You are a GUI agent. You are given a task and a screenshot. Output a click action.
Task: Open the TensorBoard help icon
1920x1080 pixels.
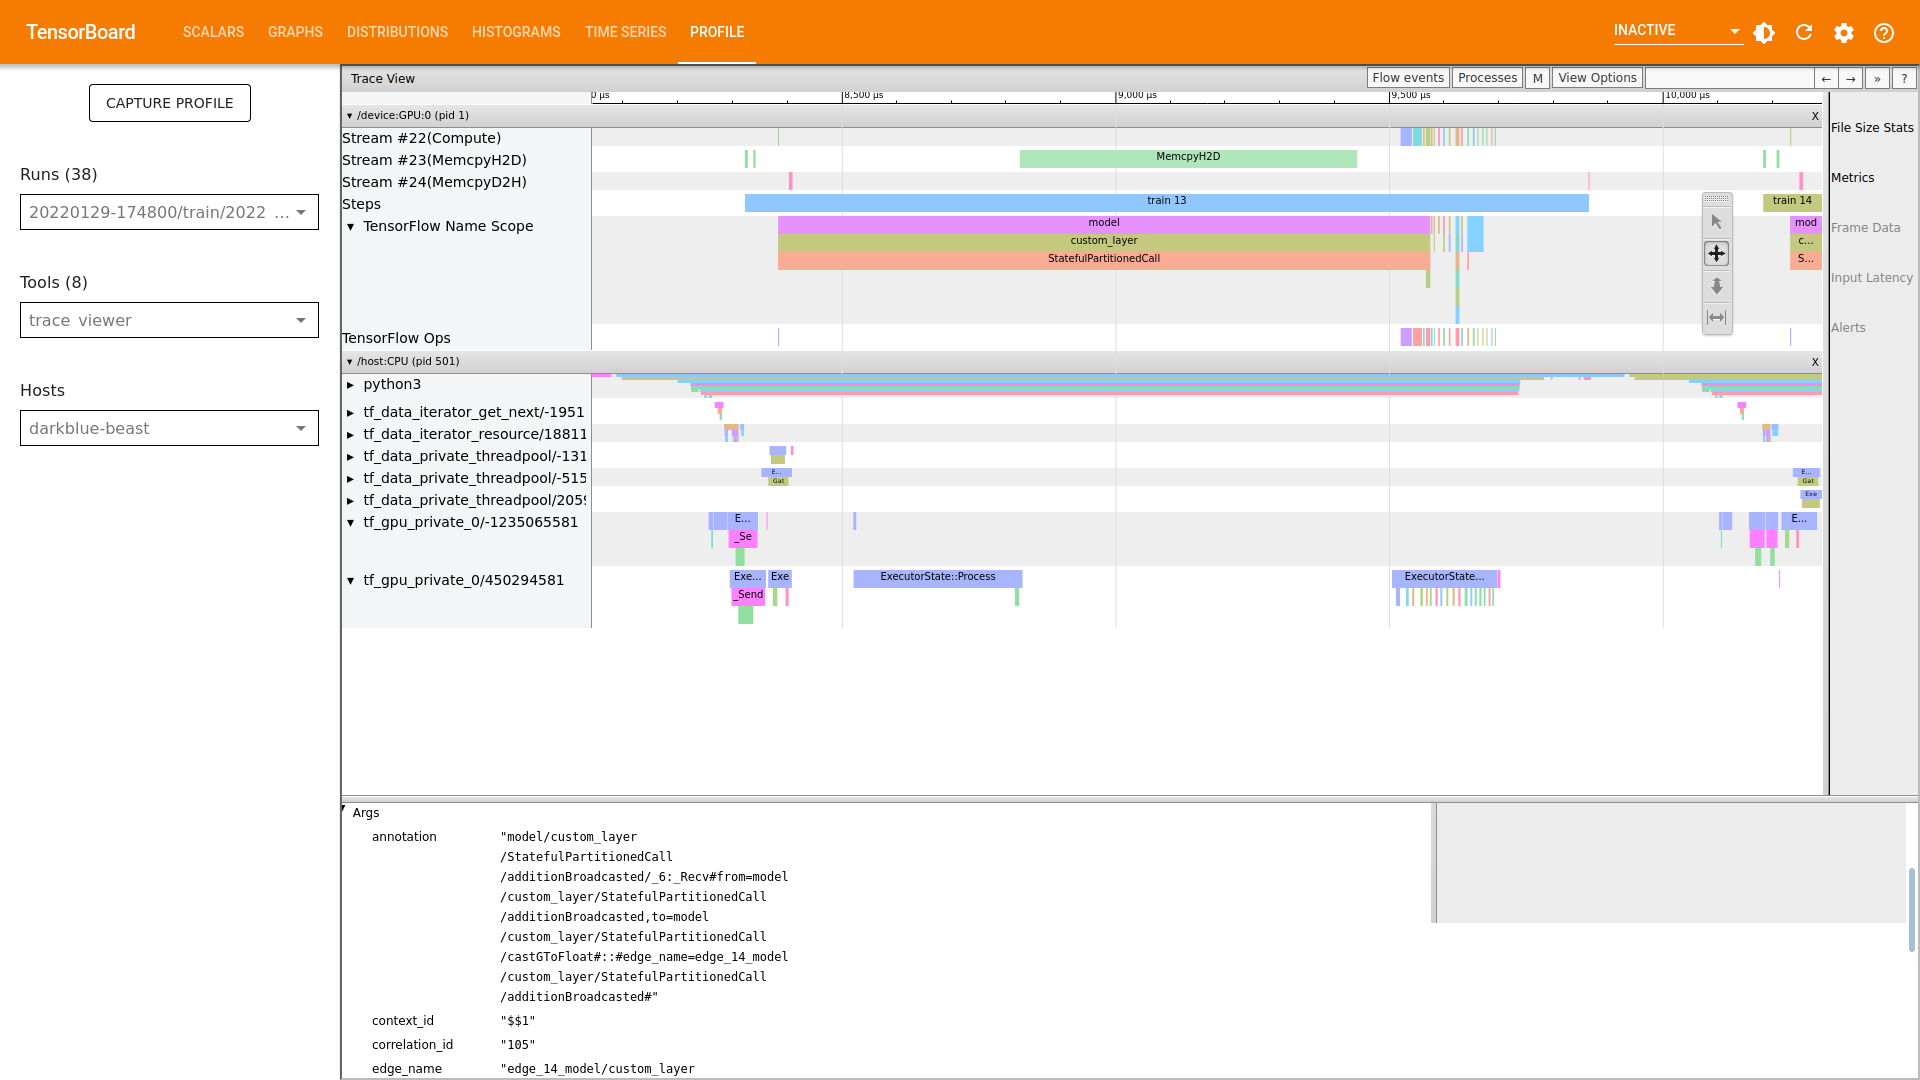[x=1884, y=33]
